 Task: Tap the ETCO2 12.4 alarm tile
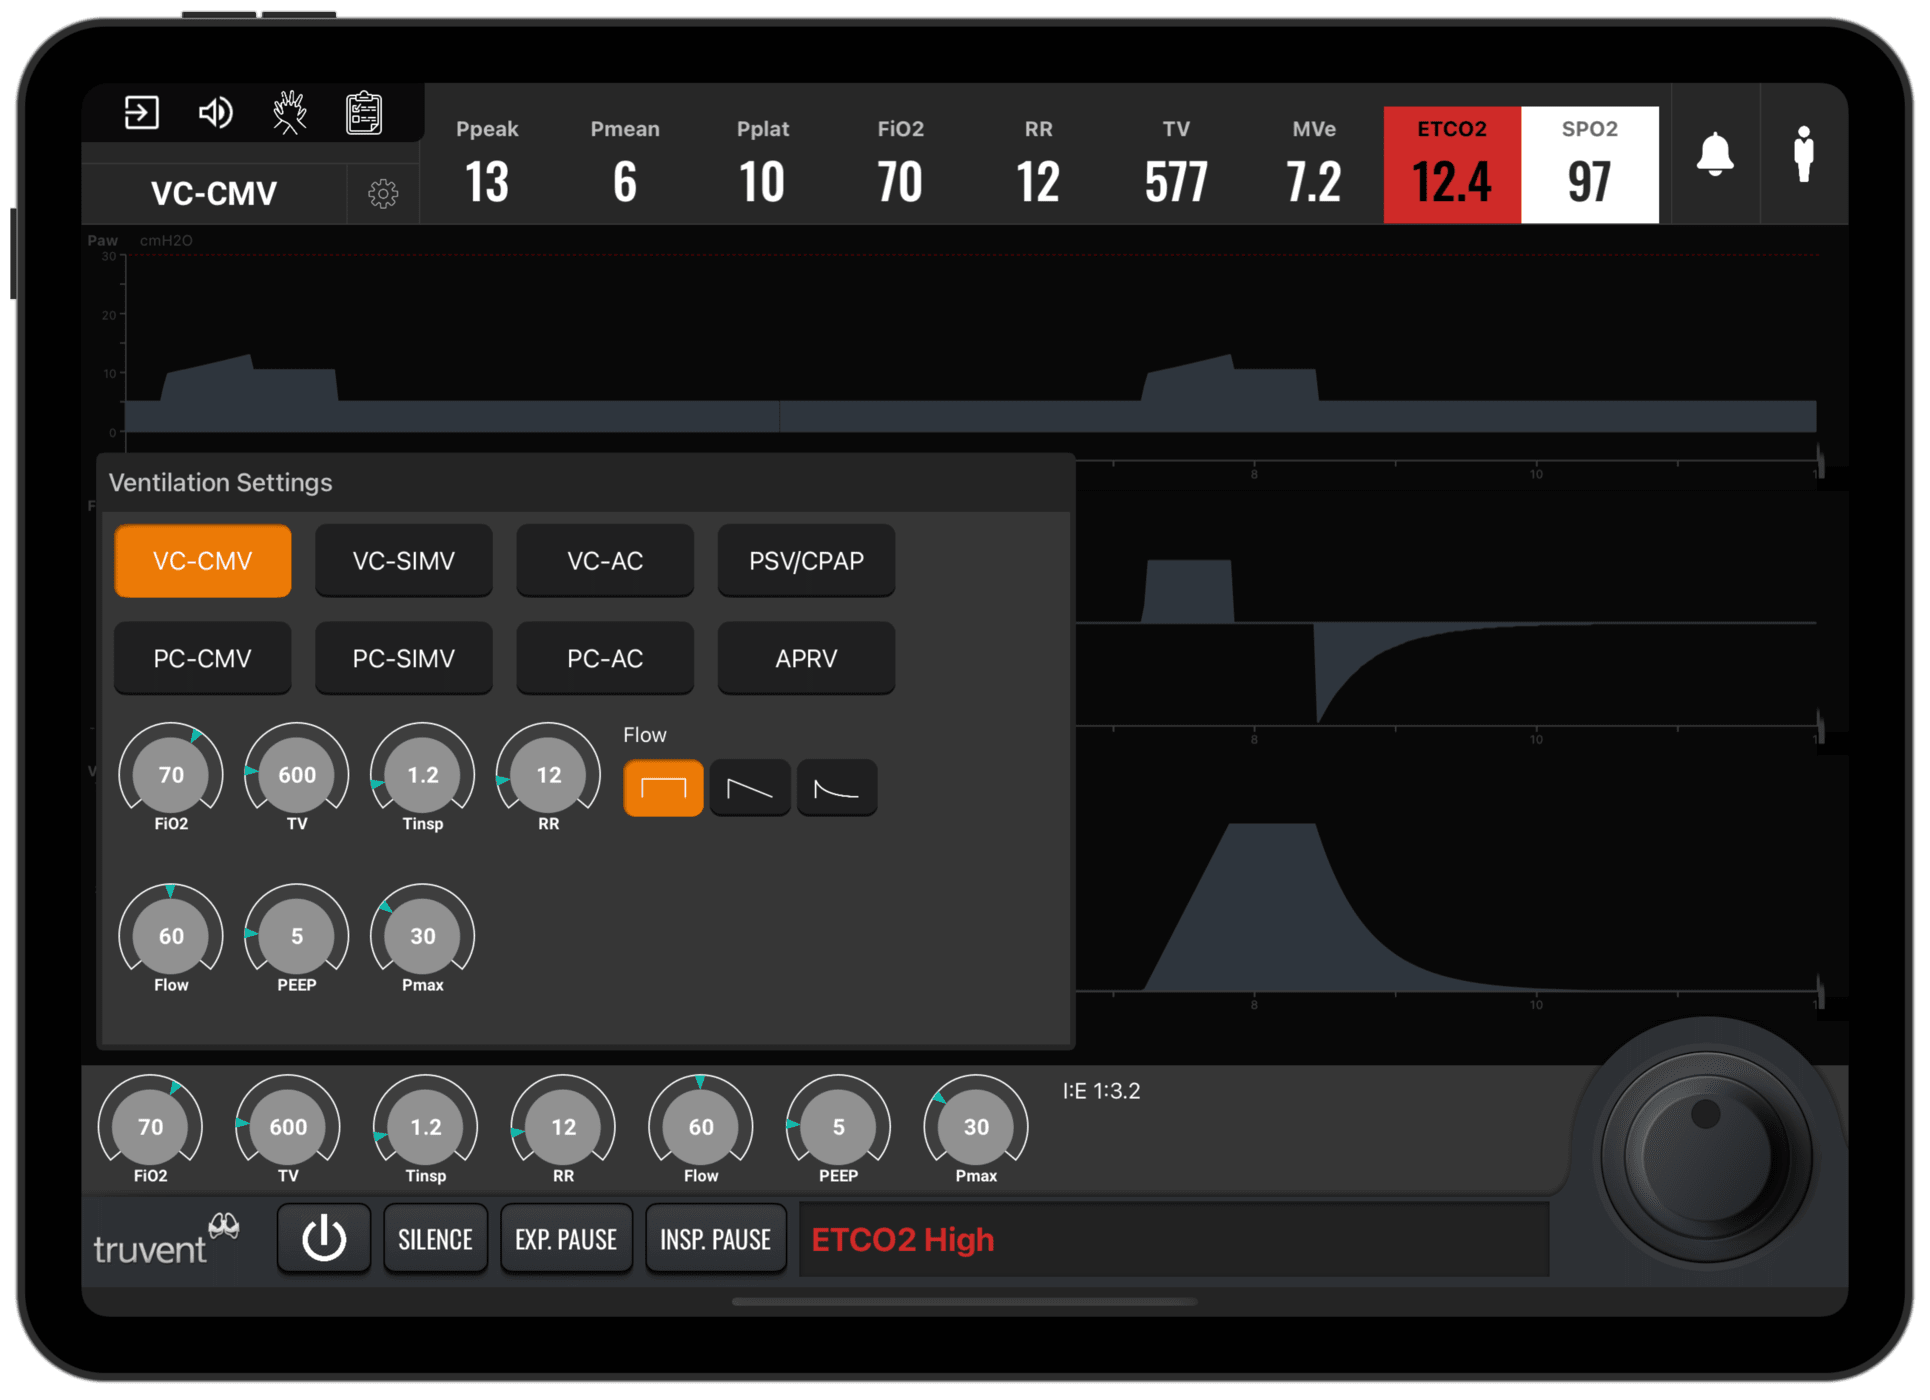1452,164
